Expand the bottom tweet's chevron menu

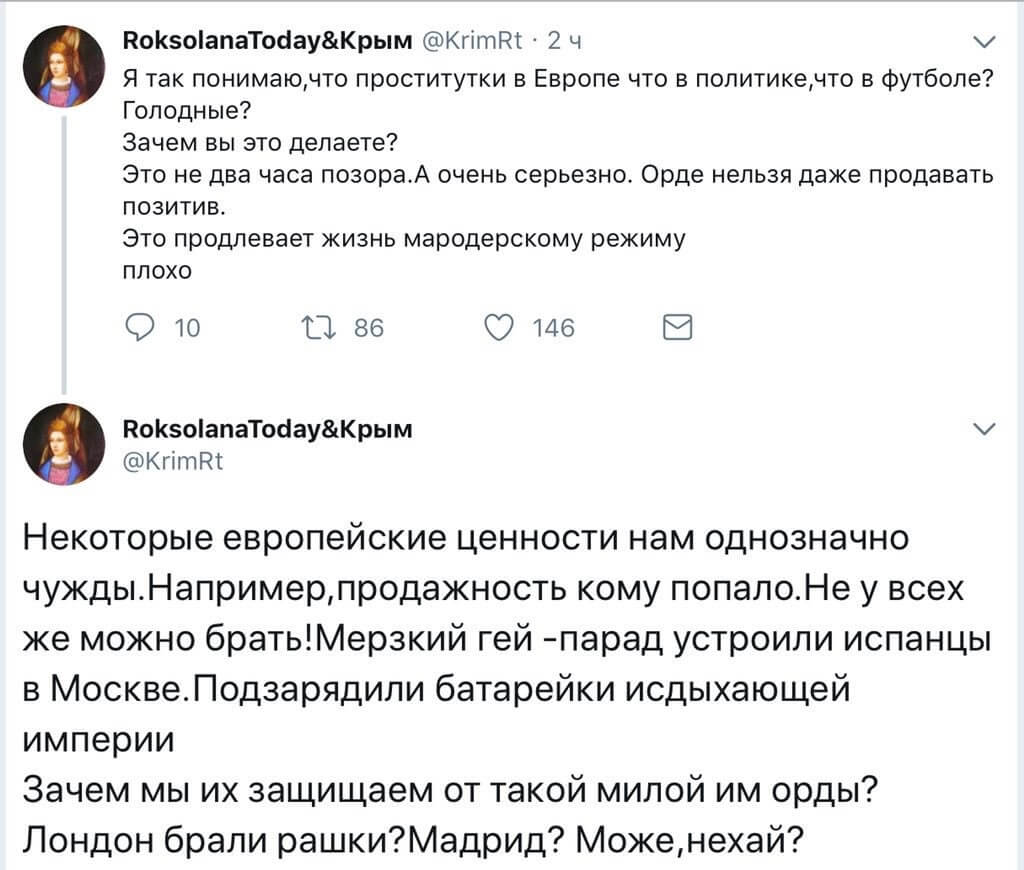pos(984,430)
